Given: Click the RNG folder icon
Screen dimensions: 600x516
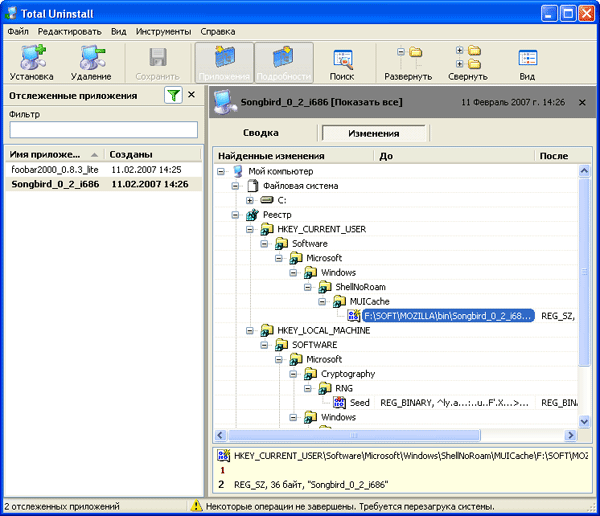Looking at the screenshot, I should [x=325, y=388].
